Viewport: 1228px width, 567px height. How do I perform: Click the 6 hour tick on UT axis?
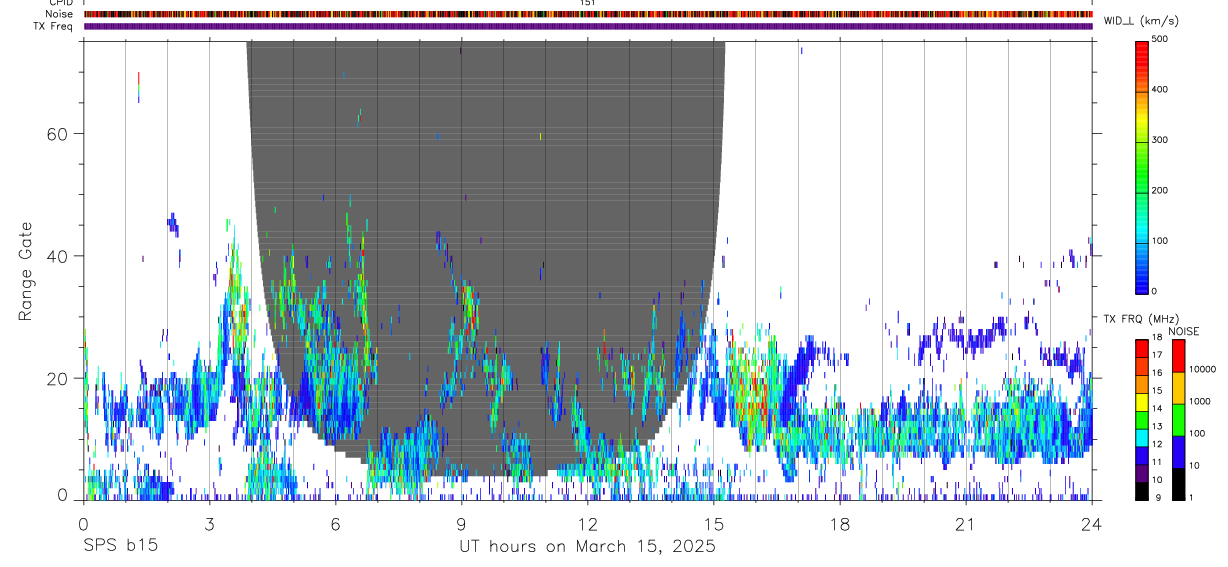pyautogui.click(x=335, y=523)
